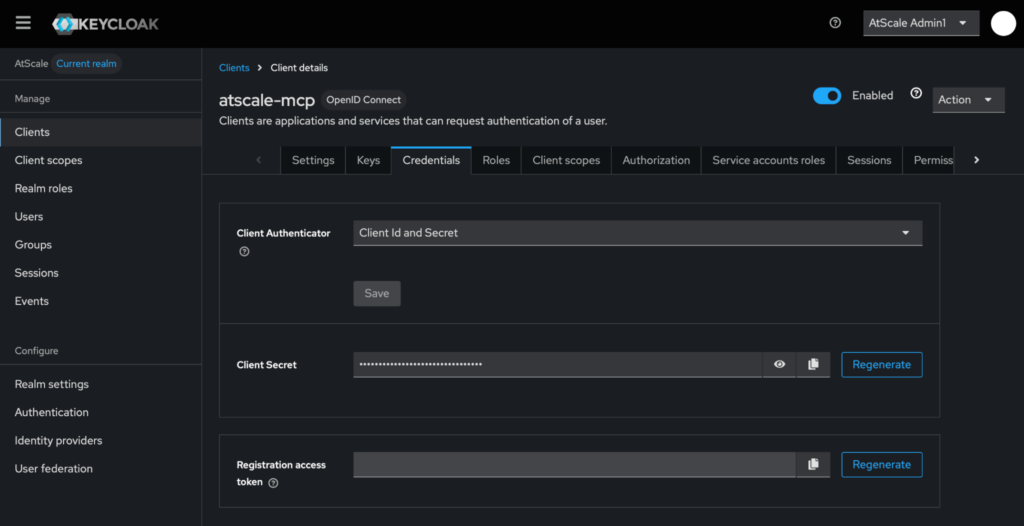Open Events in the sidebar

click(101, 301)
